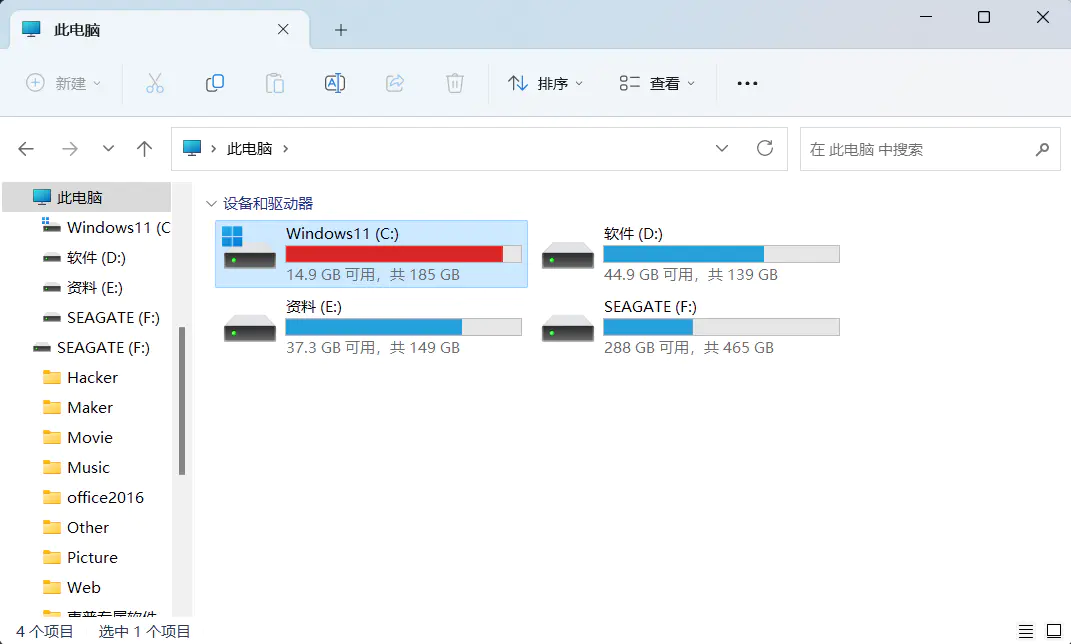Image resolution: width=1071 pixels, height=644 pixels.
Task: Switch to details view via status bar icon
Action: click(1025, 630)
